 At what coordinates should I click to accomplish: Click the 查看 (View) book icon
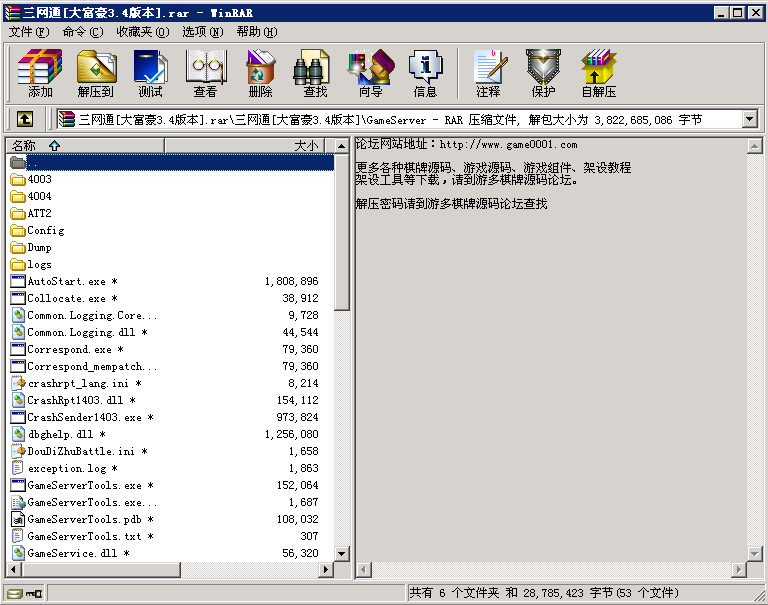[205, 73]
